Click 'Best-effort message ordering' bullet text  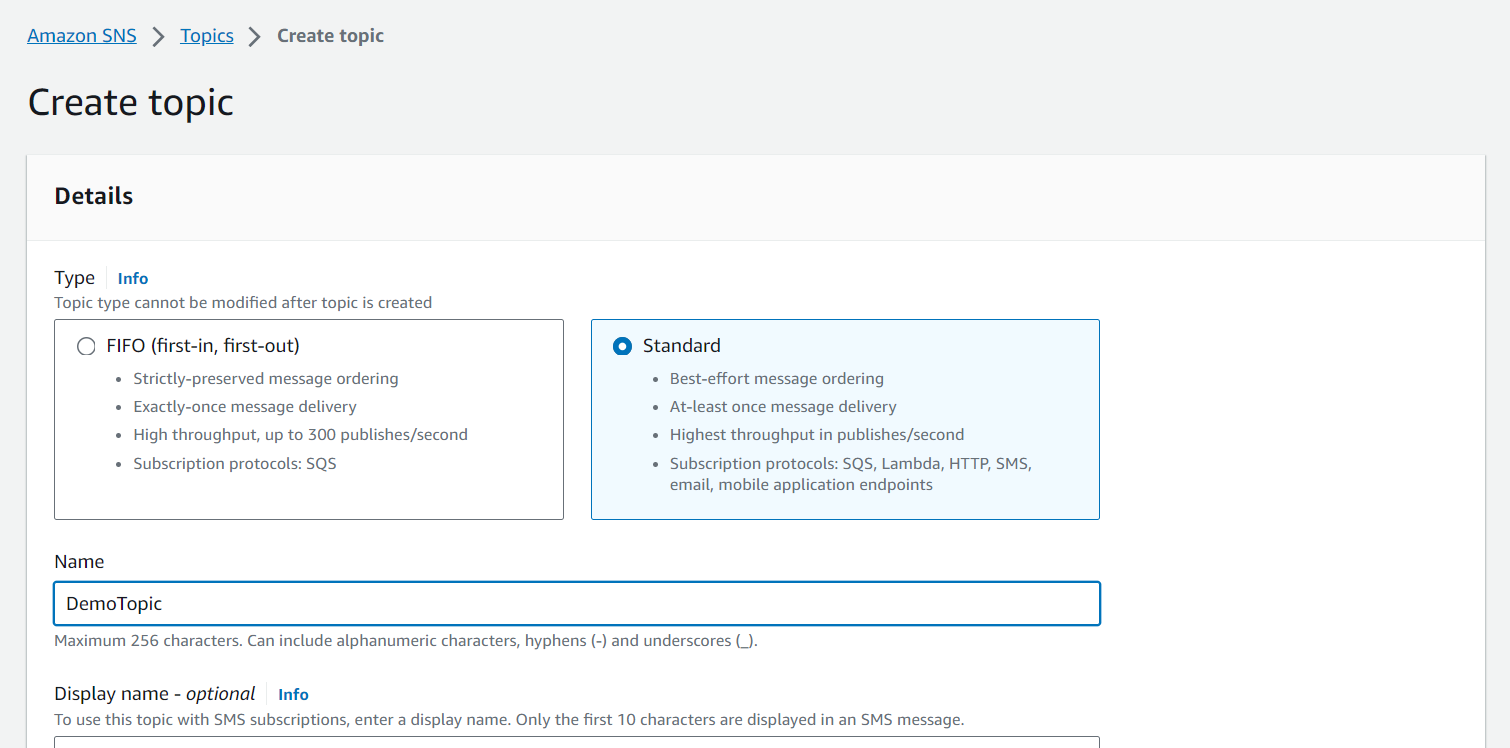pos(777,379)
